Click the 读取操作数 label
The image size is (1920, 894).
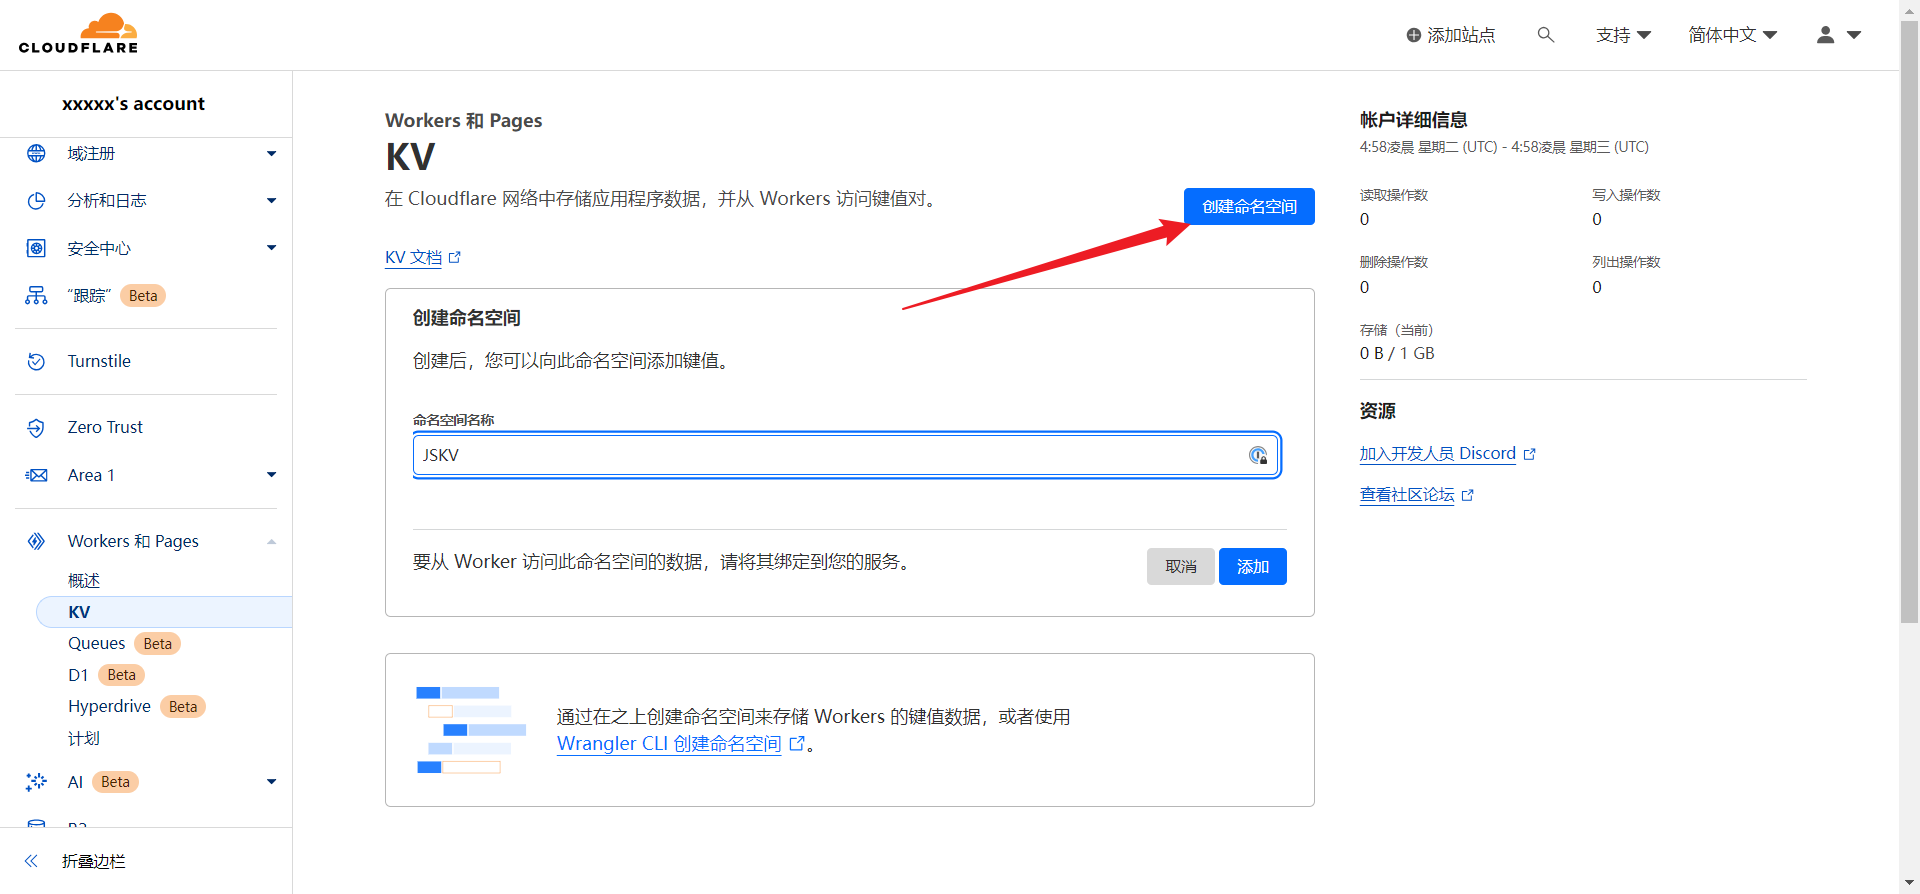1394,195
